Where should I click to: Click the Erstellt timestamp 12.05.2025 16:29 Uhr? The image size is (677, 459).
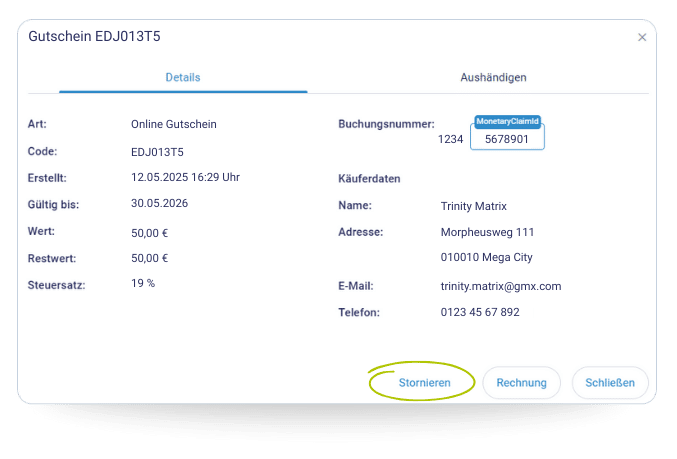(x=185, y=177)
